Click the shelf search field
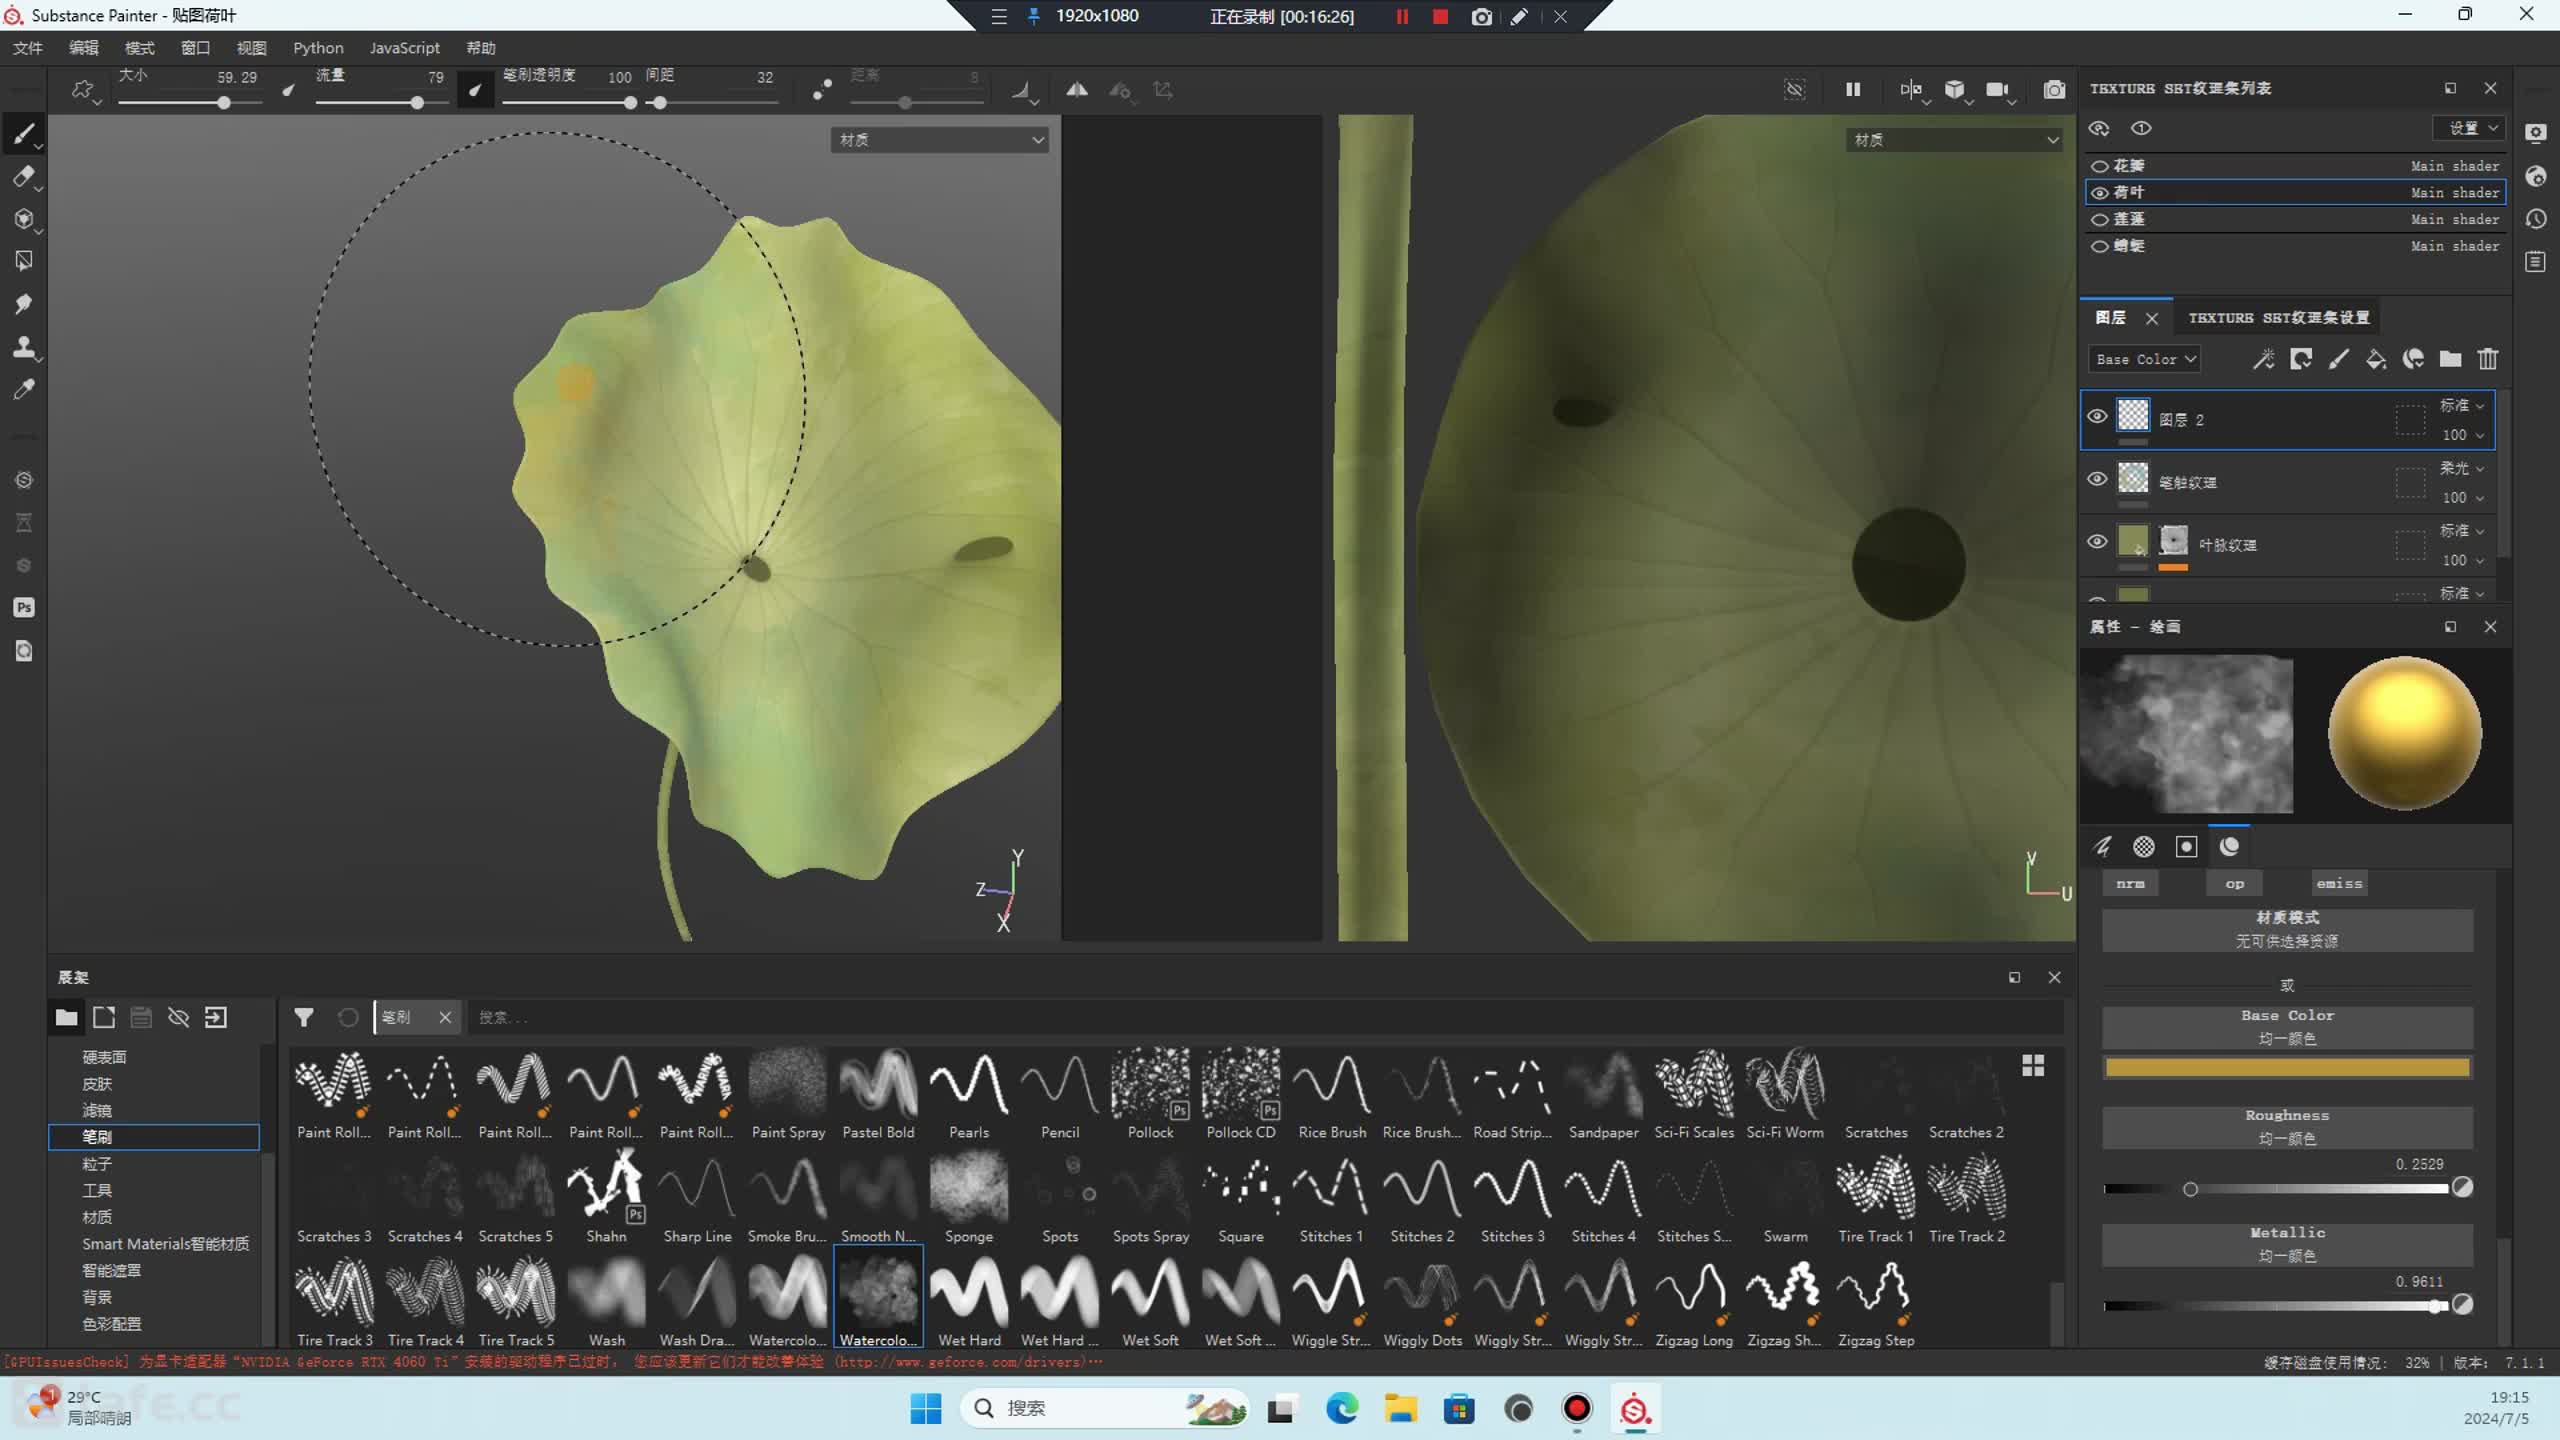 [1264, 1017]
